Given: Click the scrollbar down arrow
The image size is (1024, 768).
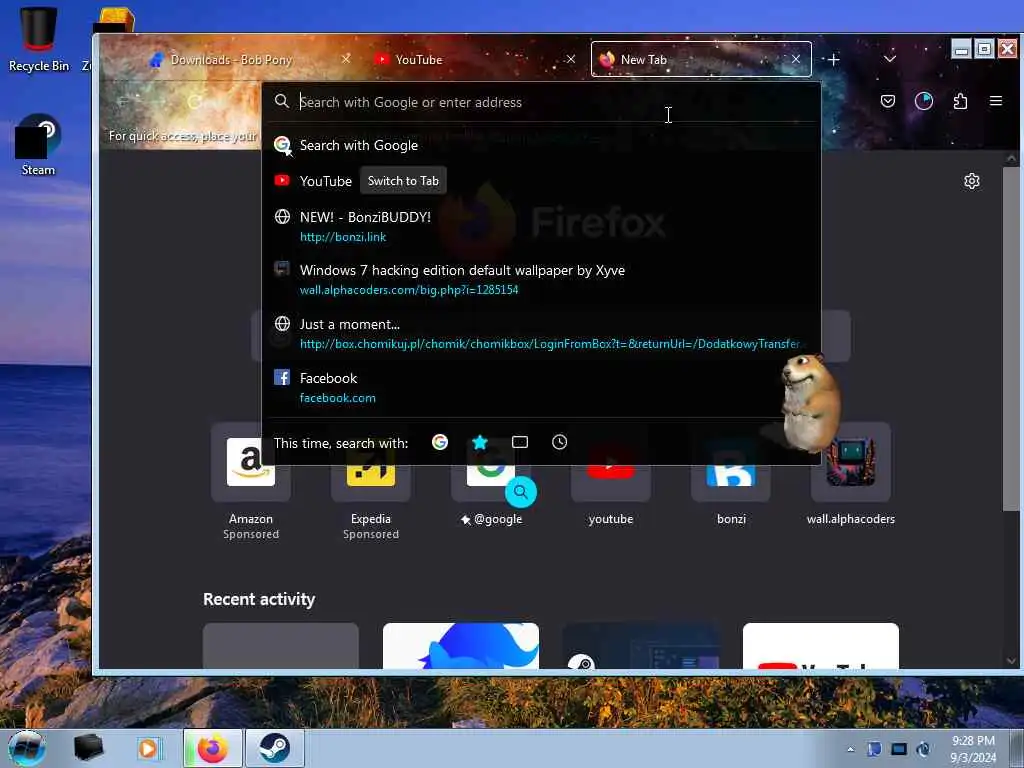Looking at the screenshot, I should click(1011, 660).
